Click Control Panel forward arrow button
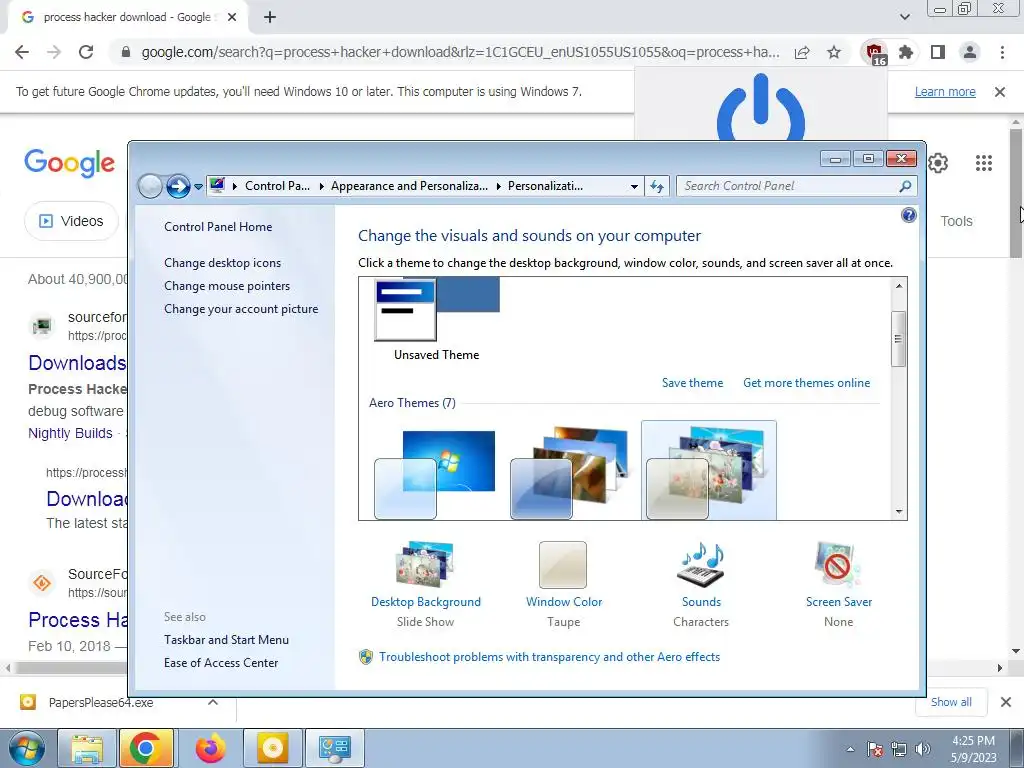The width and height of the screenshot is (1024, 768). (178, 186)
